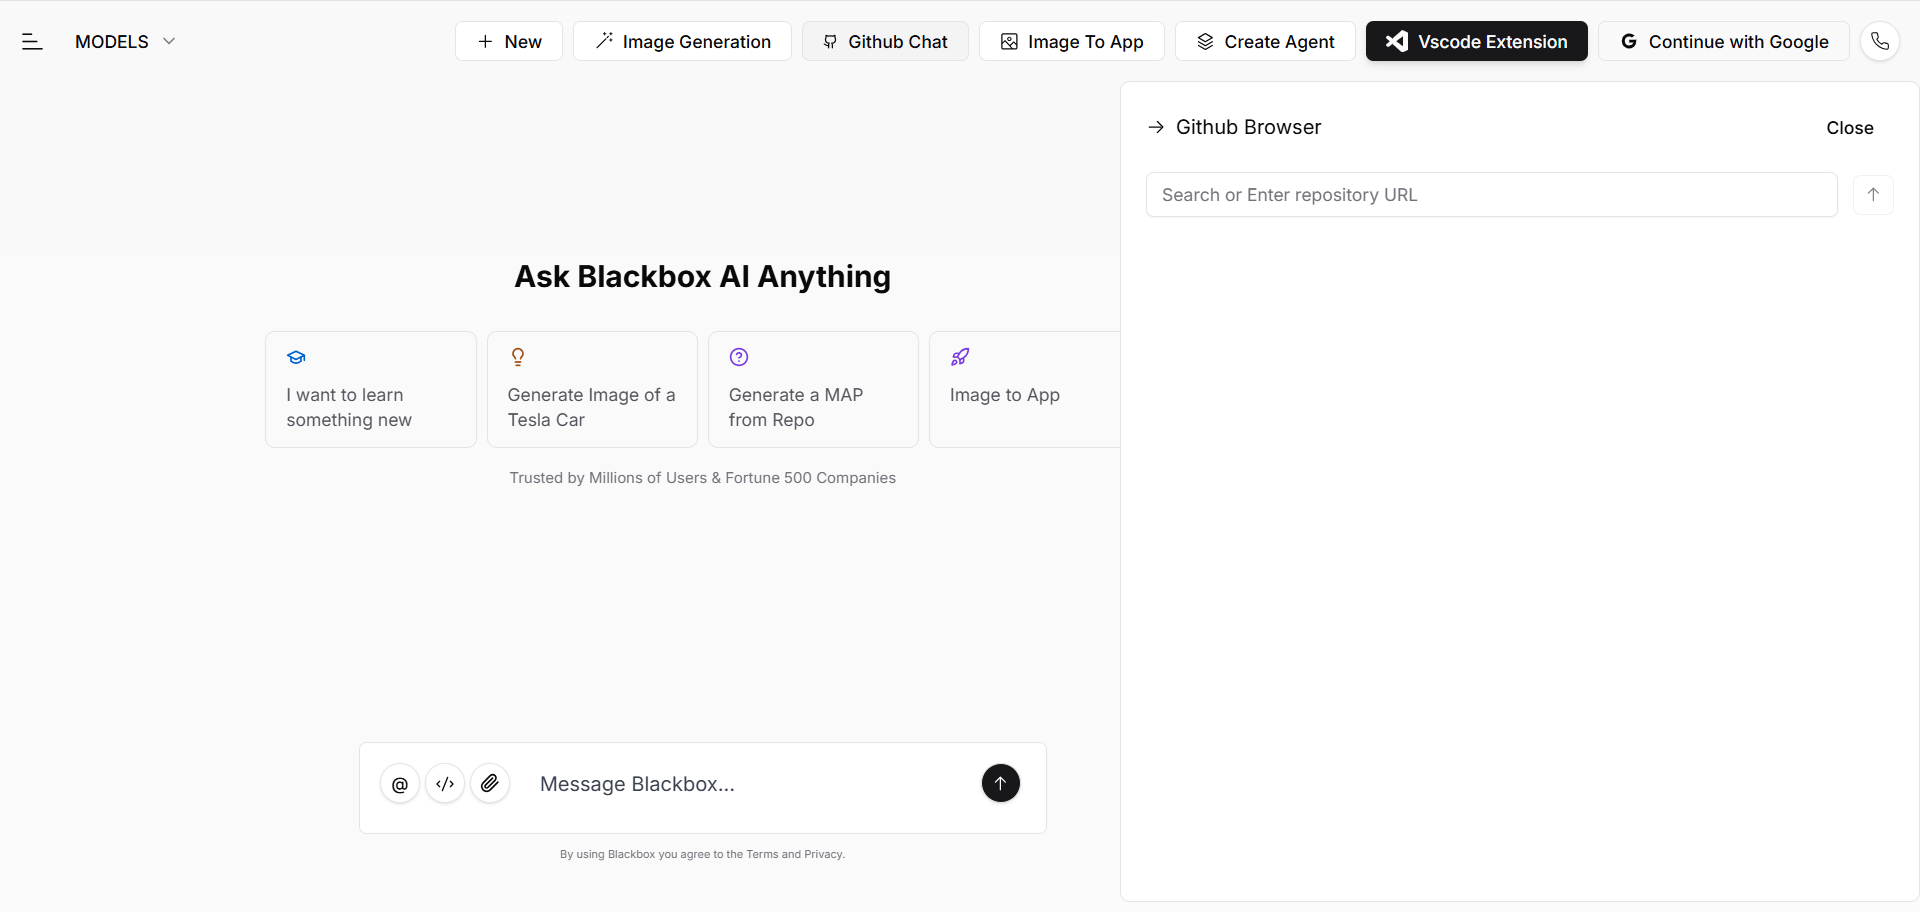Screen dimensions: 1920x912
Task: Open the sidebar hamburger menu
Action: tap(32, 41)
